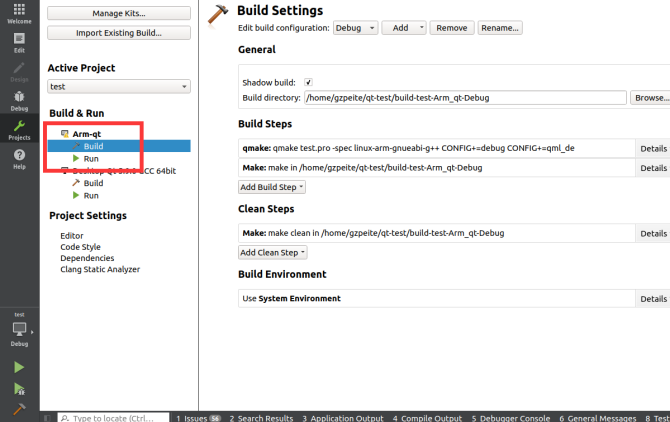Toggle the left sidebar visibility icon

[49, 418]
